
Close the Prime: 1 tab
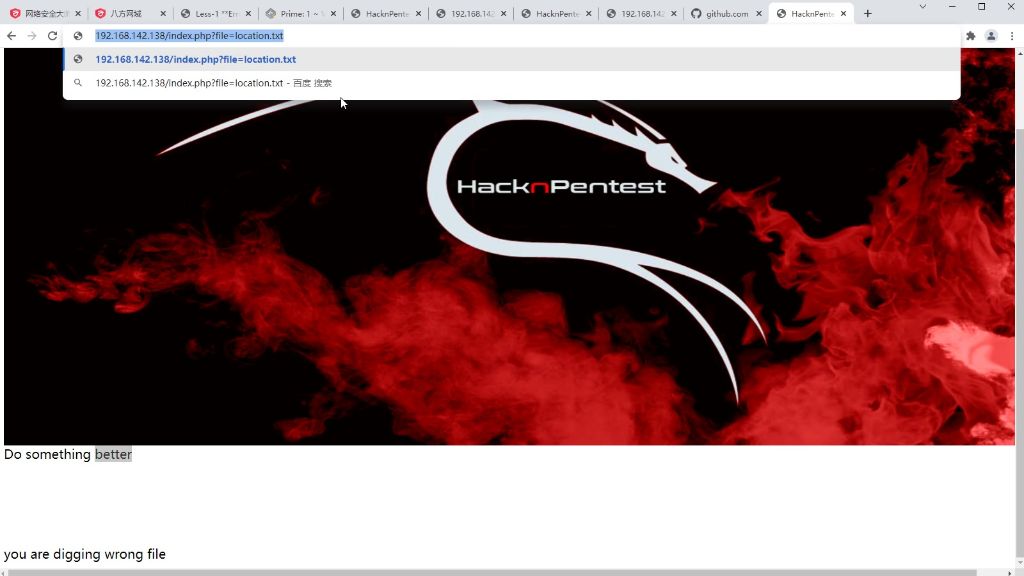point(333,14)
